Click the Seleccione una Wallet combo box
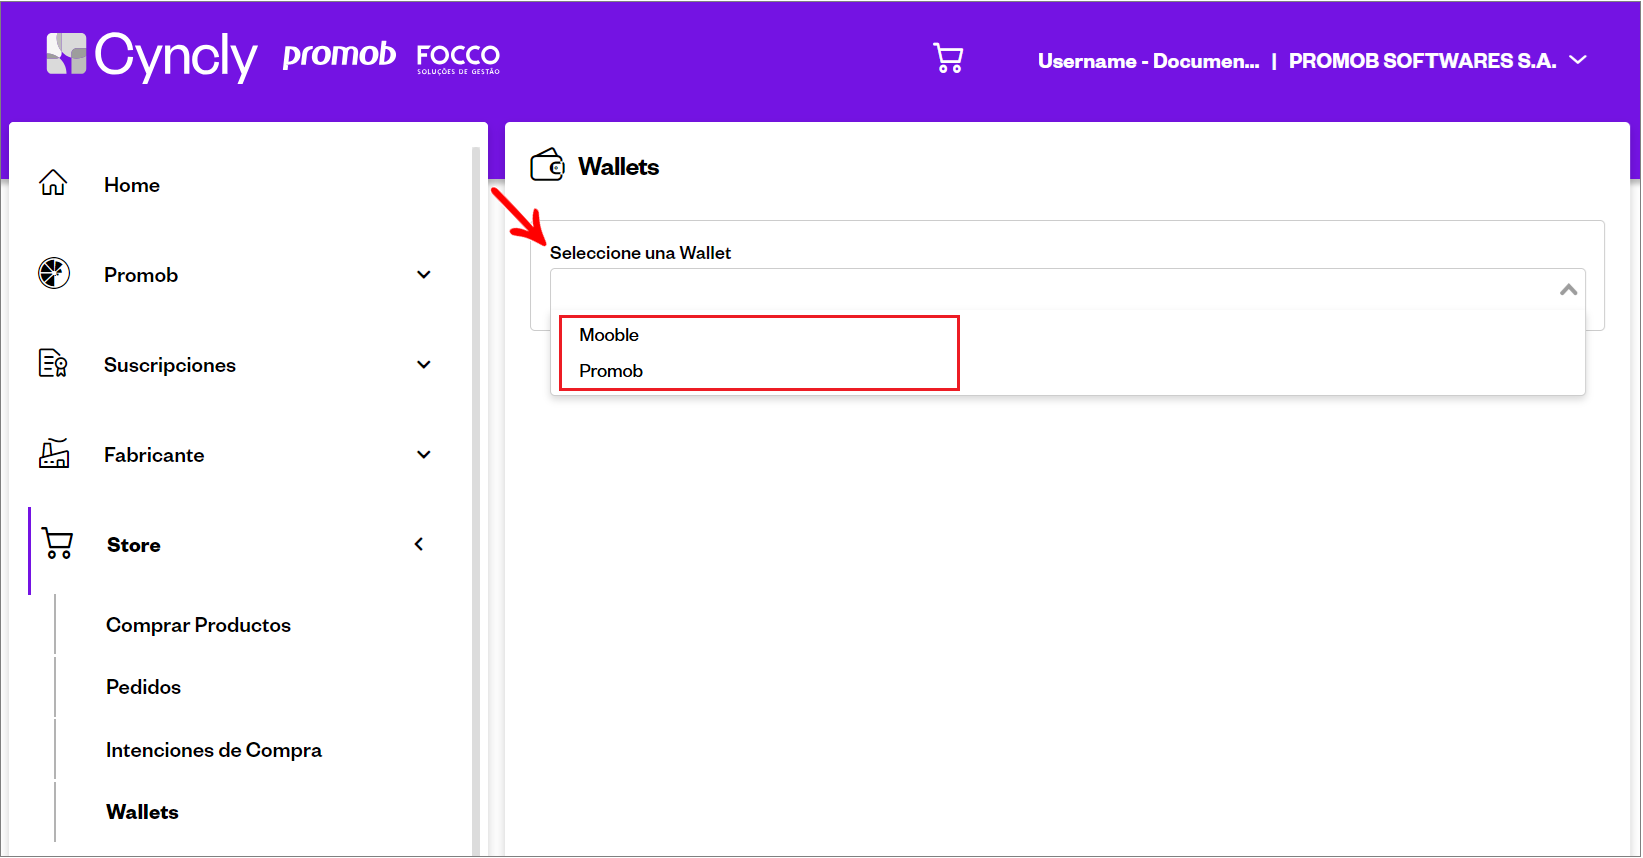The width and height of the screenshot is (1643, 858). click(x=1067, y=289)
